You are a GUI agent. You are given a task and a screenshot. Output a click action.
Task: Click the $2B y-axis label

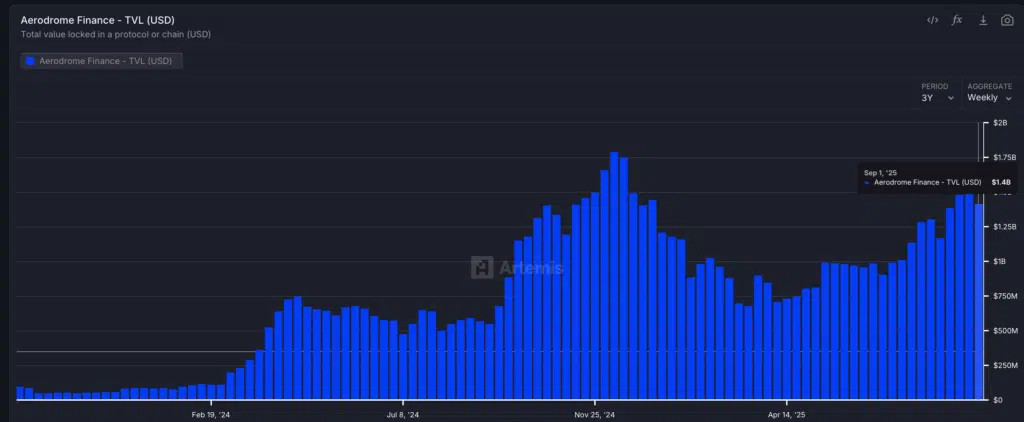[999, 123]
